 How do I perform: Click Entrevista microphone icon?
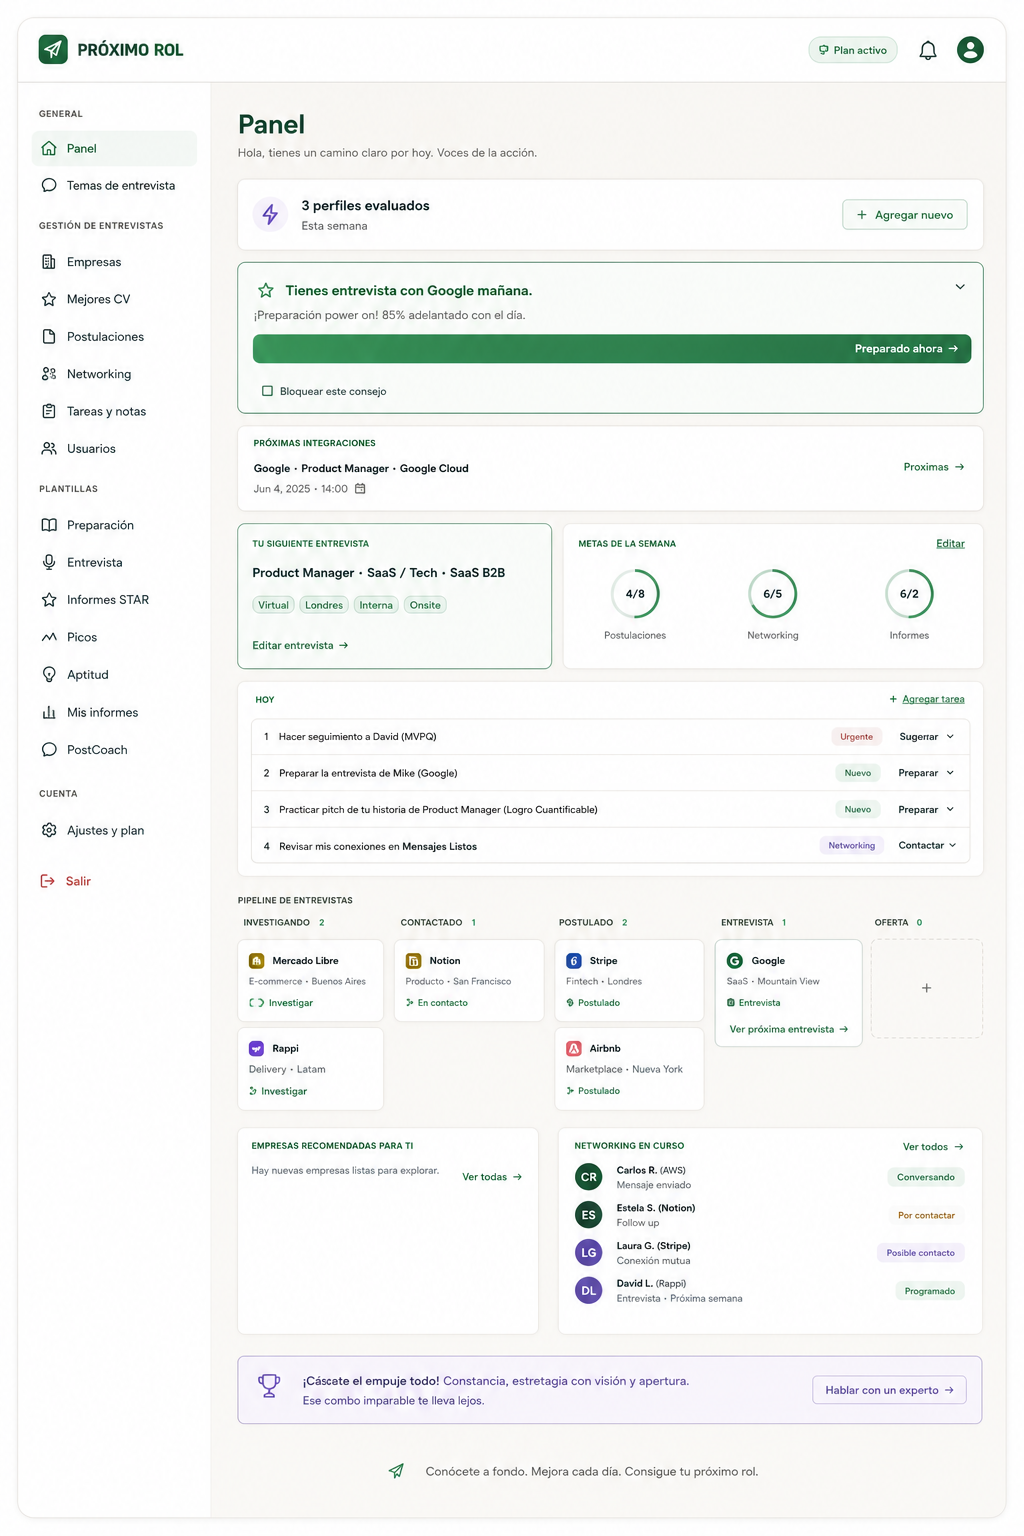(x=49, y=562)
